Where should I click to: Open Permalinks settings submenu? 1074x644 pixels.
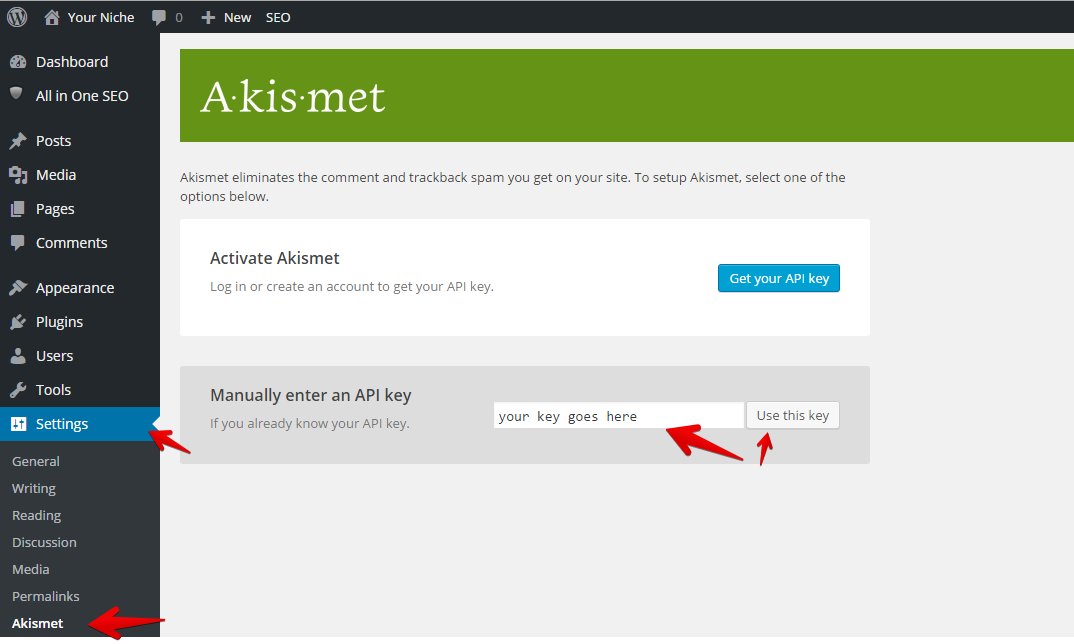[45, 596]
